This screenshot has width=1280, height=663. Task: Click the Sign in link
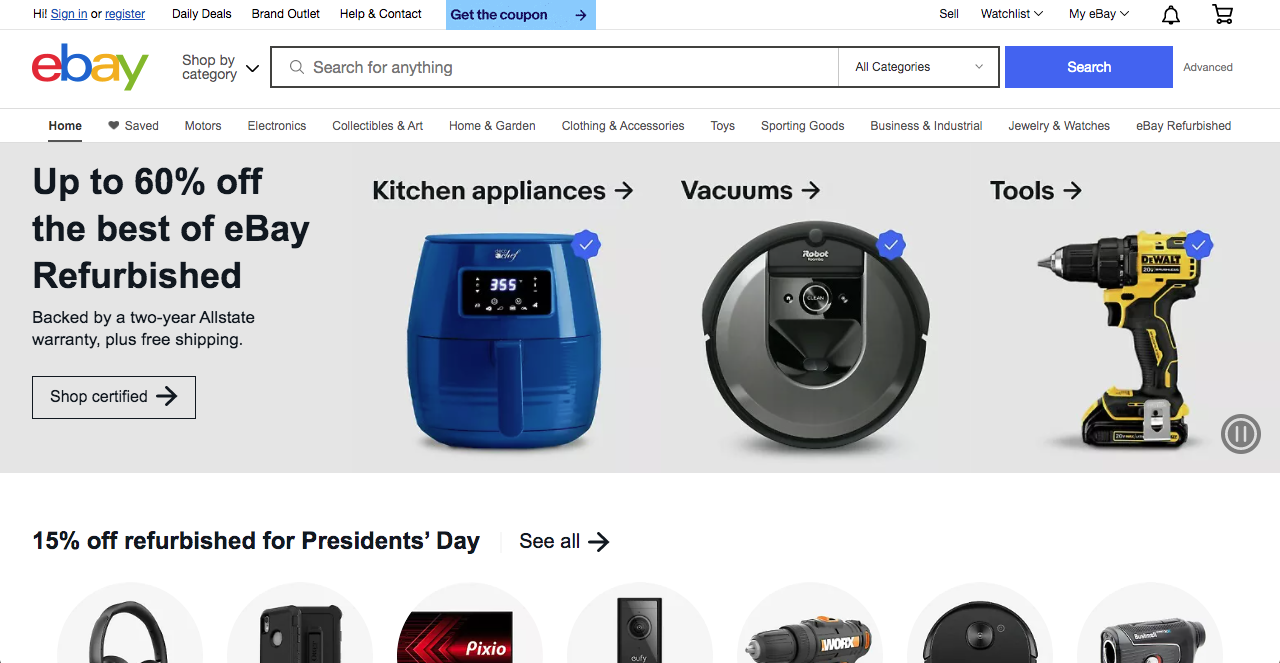[69, 14]
